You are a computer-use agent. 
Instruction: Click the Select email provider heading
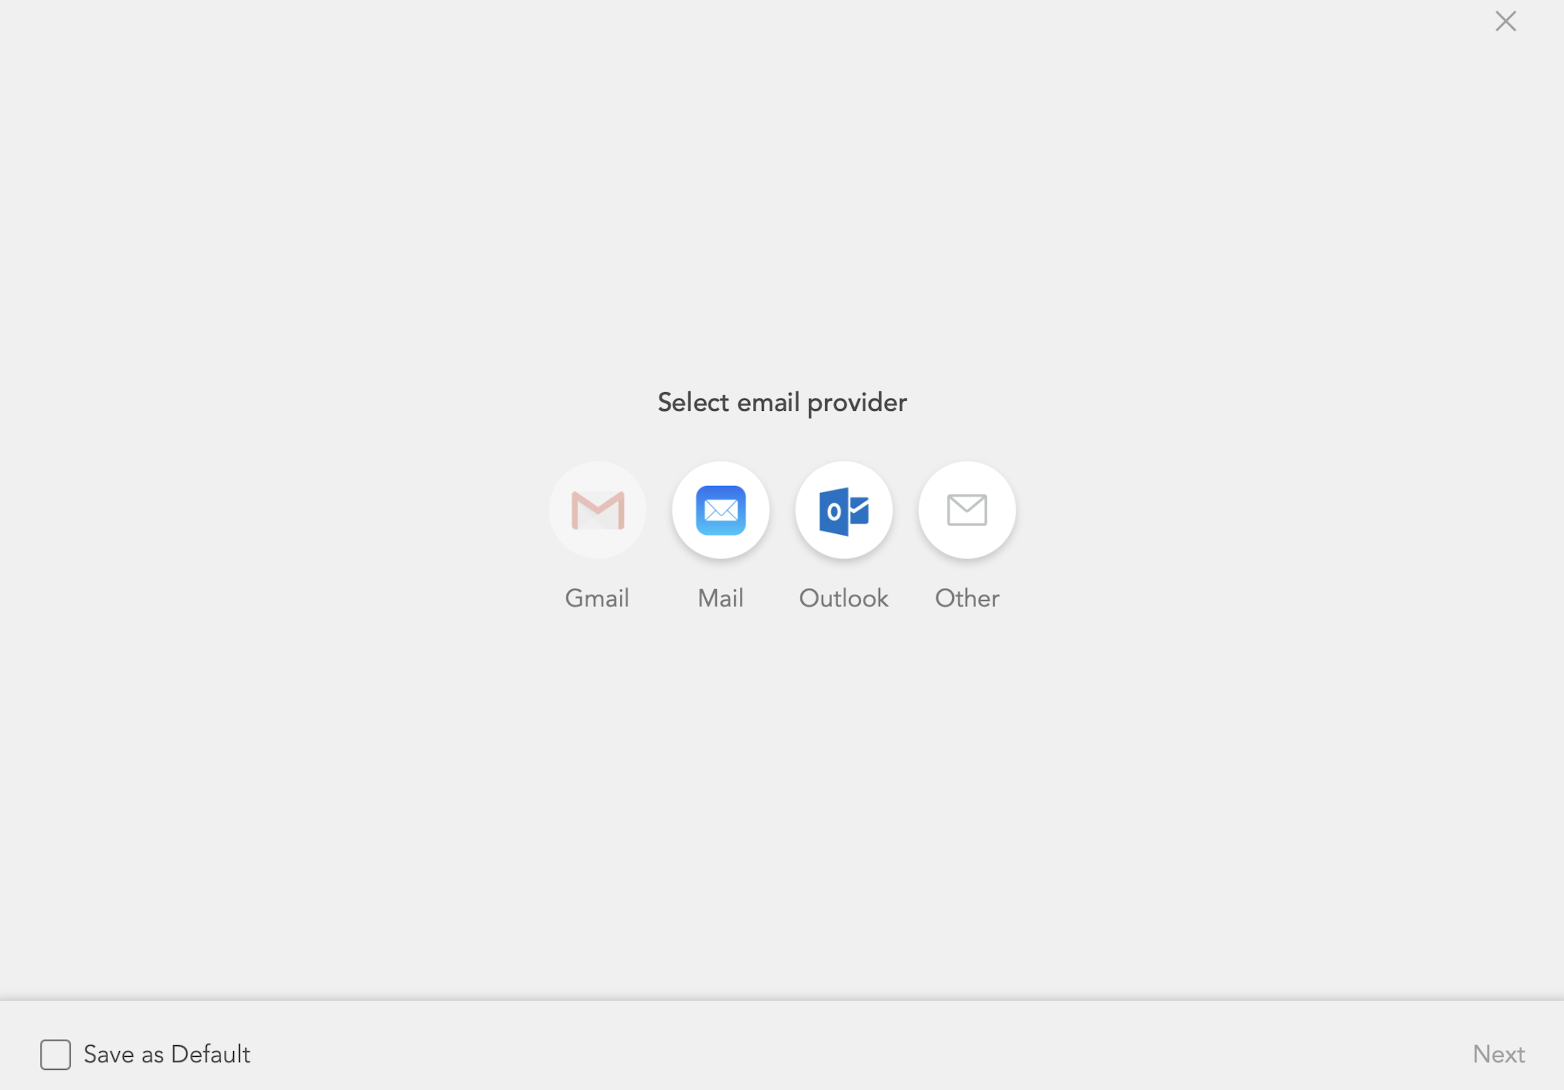[782, 402]
